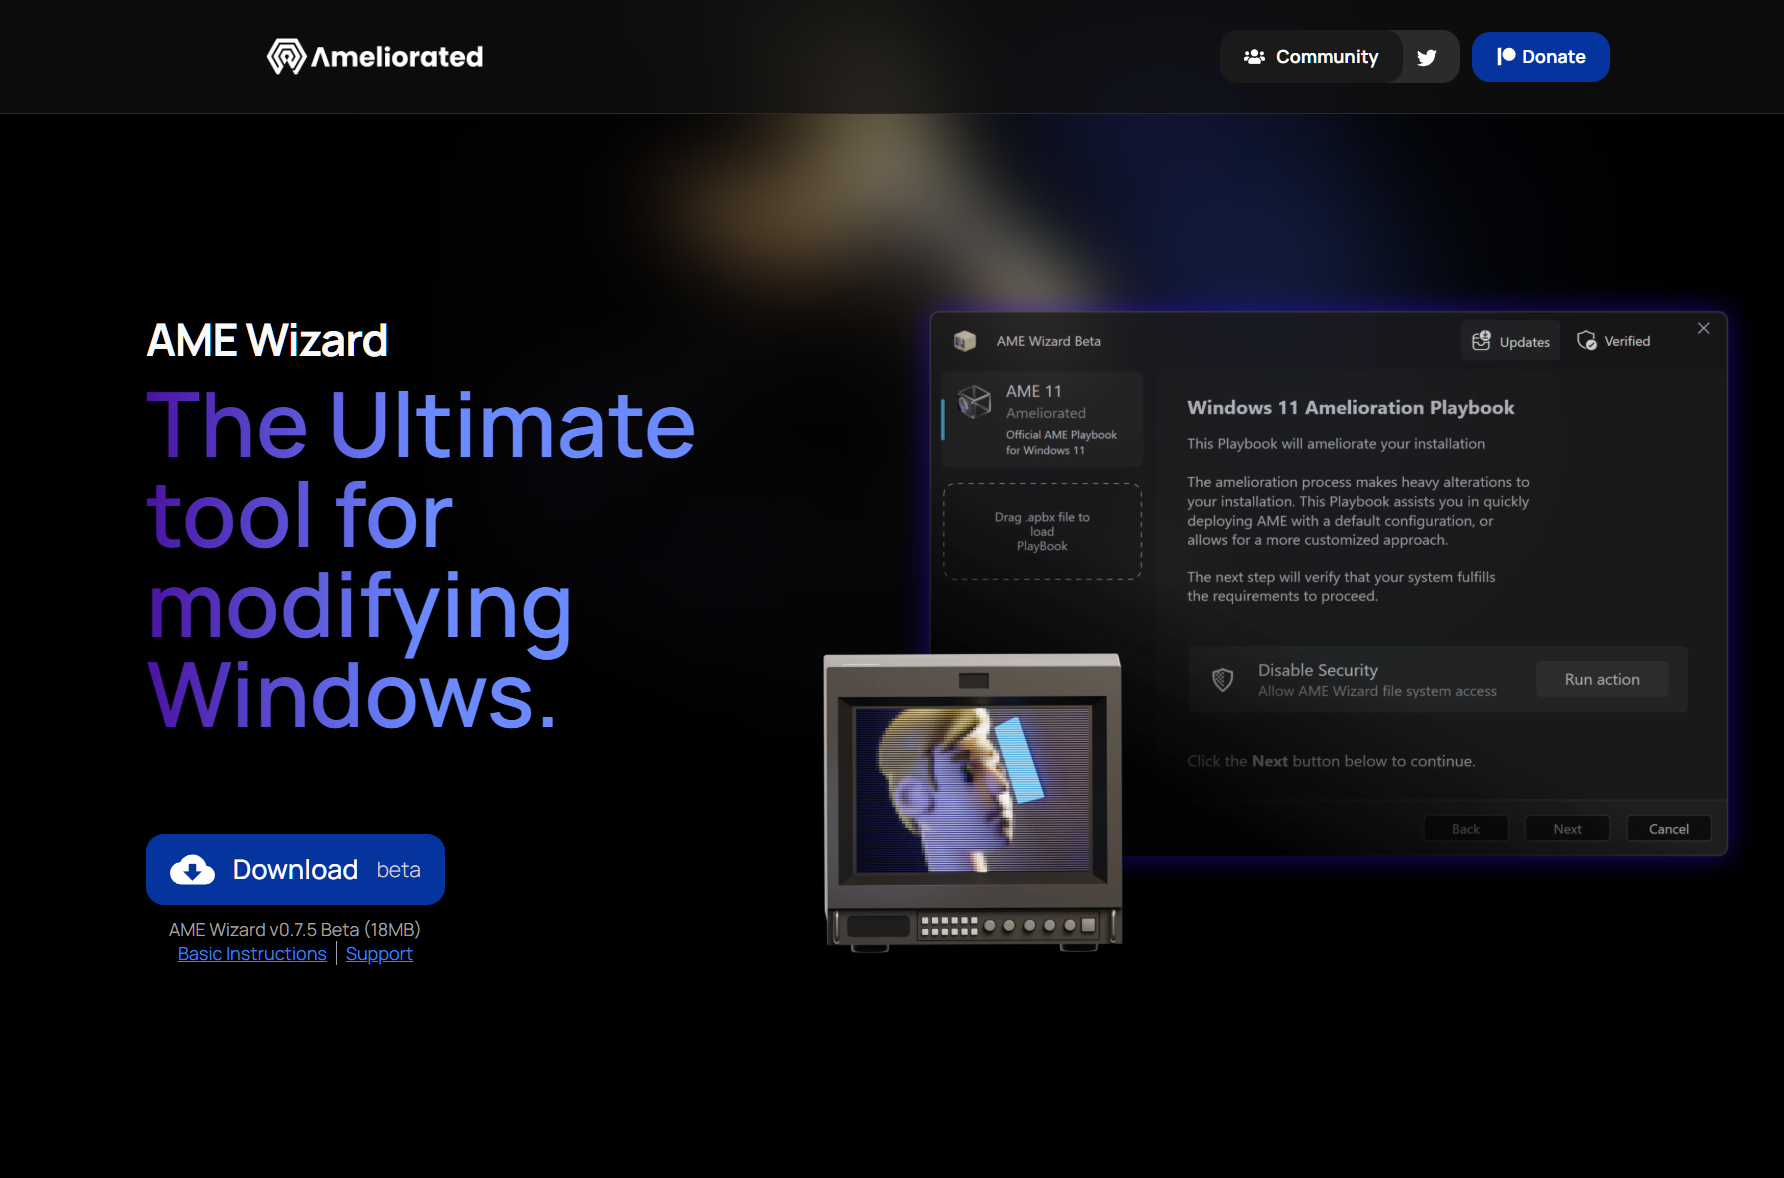Run the Disable Security action
The height and width of the screenshot is (1178, 1784).
point(1602,680)
